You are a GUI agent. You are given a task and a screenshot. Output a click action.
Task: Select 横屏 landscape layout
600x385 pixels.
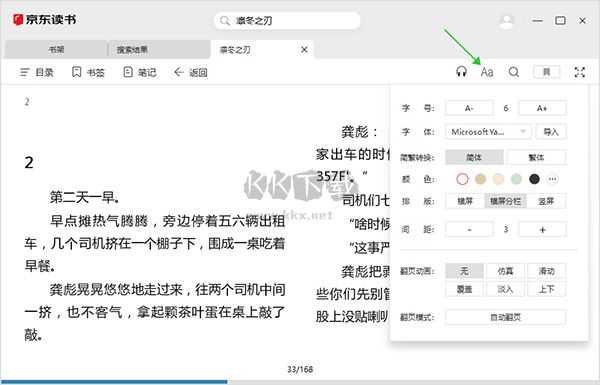(x=465, y=201)
